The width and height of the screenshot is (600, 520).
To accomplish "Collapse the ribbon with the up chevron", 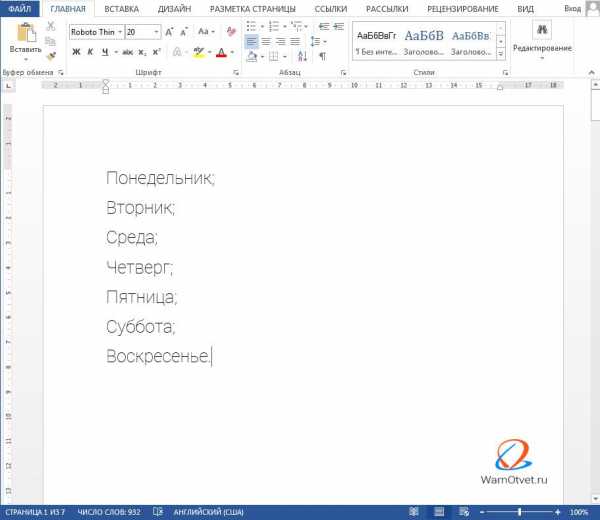I will point(592,72).
